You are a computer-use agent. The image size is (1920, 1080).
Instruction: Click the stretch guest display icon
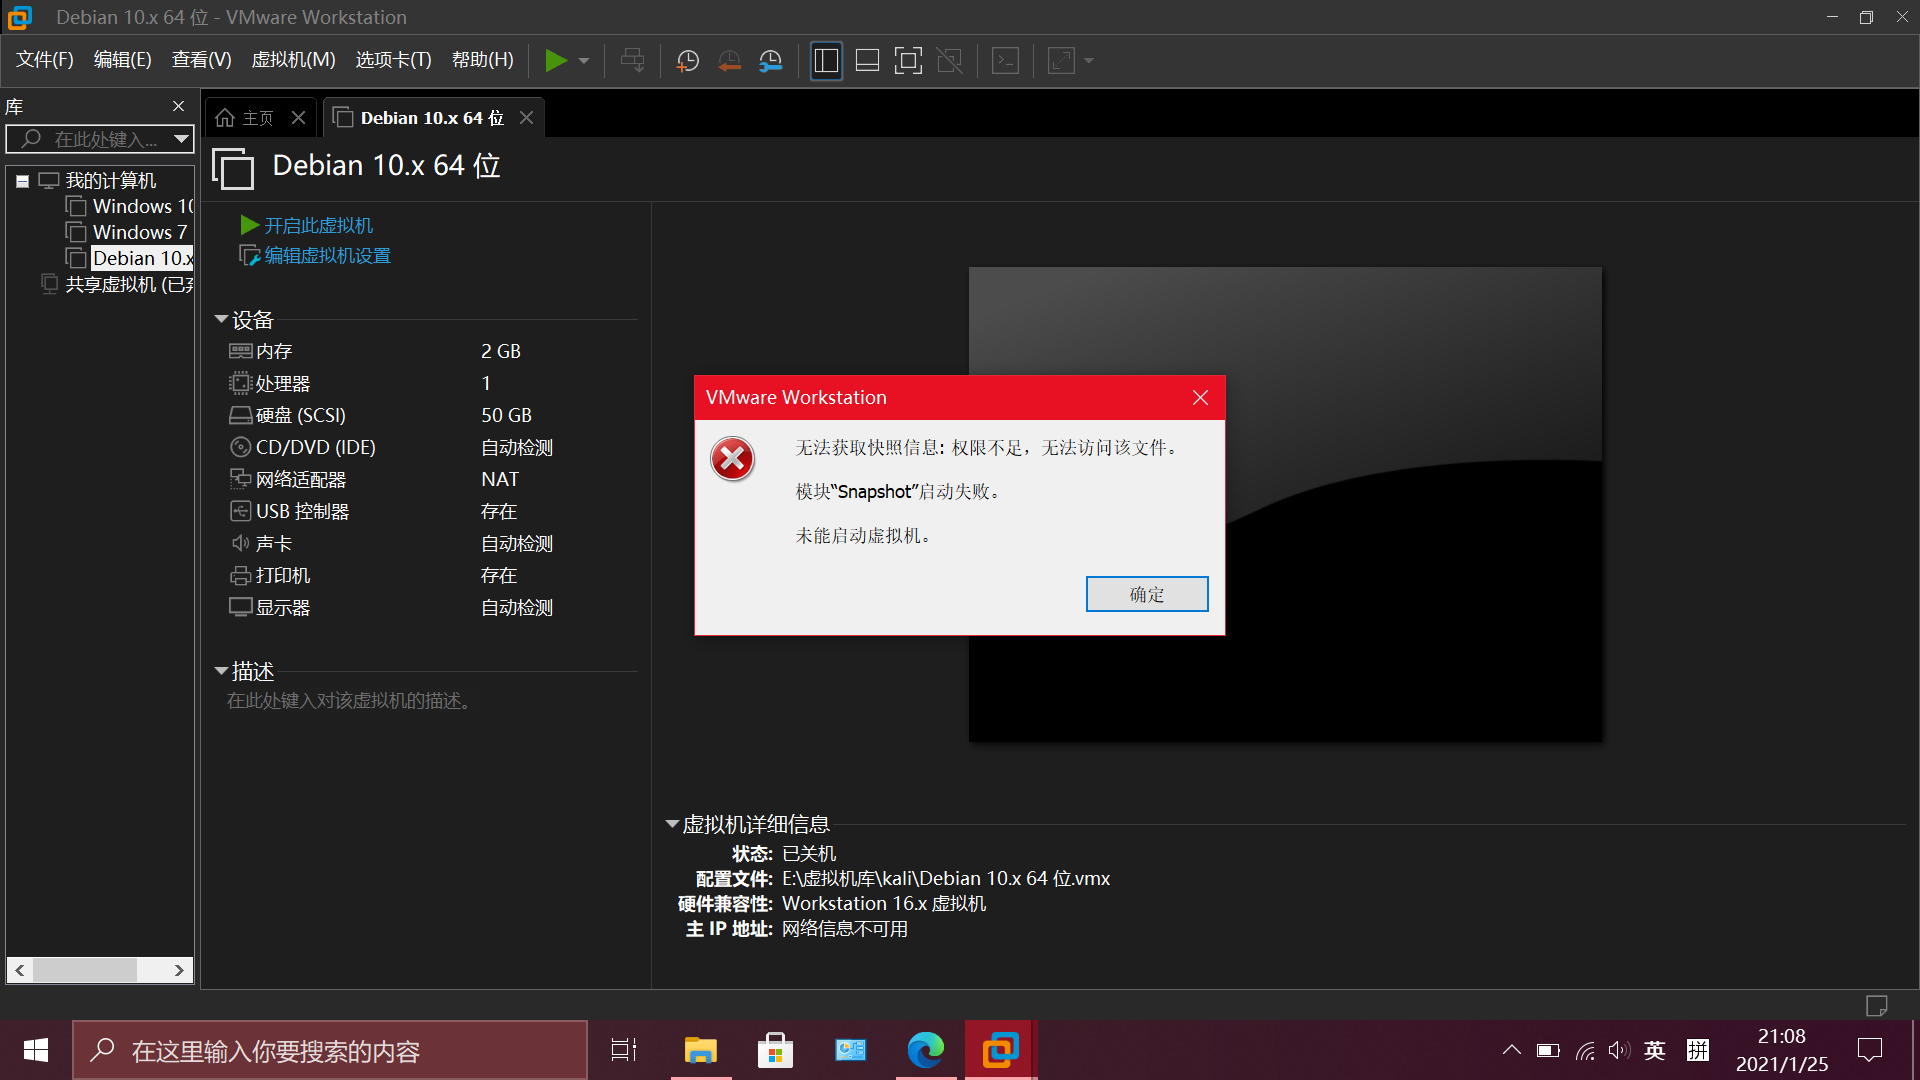pyautogui.click(x=1061, y=61)
